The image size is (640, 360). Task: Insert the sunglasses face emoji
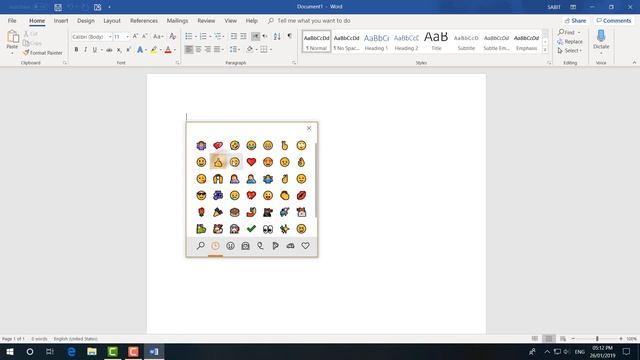201,196
